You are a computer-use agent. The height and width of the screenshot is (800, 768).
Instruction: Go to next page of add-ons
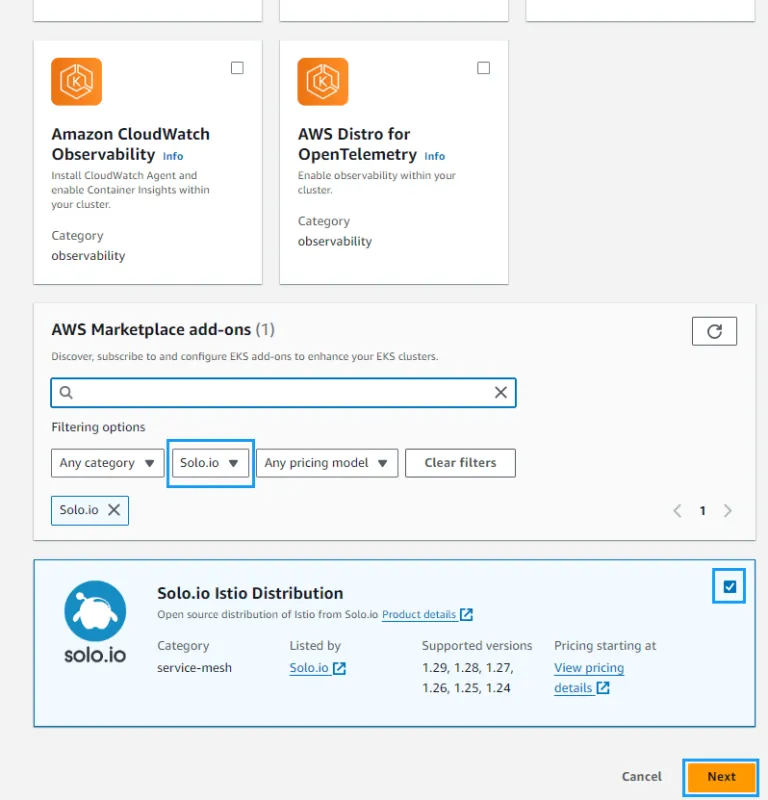728,511
